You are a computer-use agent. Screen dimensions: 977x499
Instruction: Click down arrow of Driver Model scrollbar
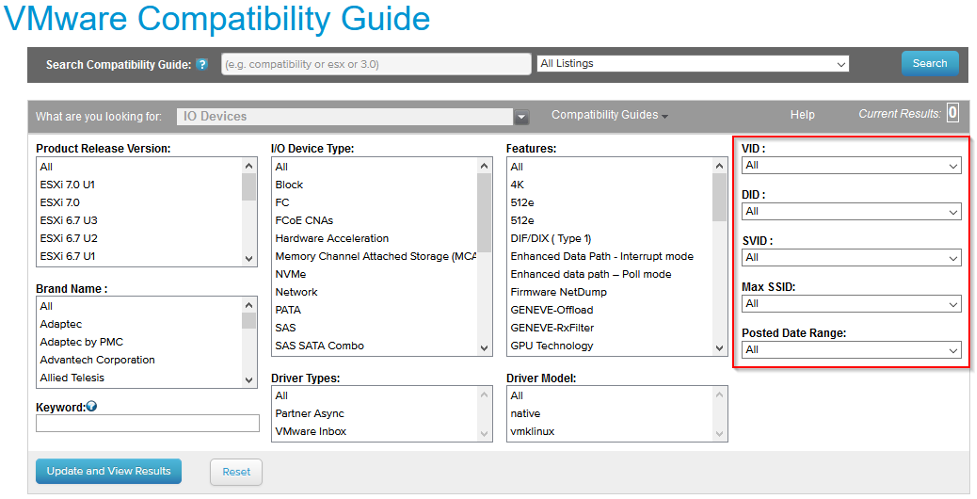click(x=720, y=434)
